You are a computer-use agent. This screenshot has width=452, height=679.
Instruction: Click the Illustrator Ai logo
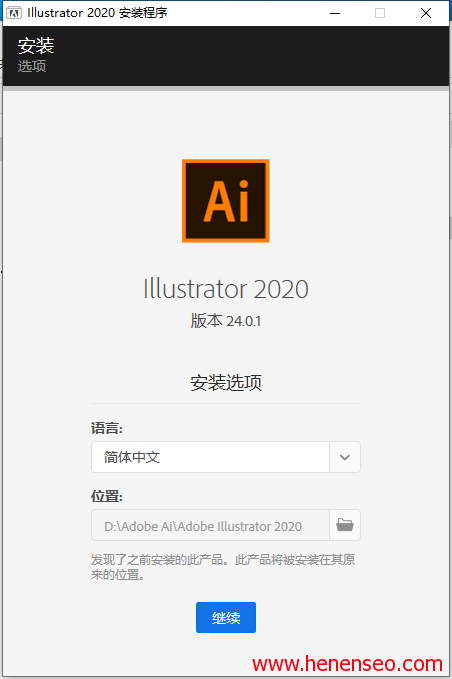point(226,200)
